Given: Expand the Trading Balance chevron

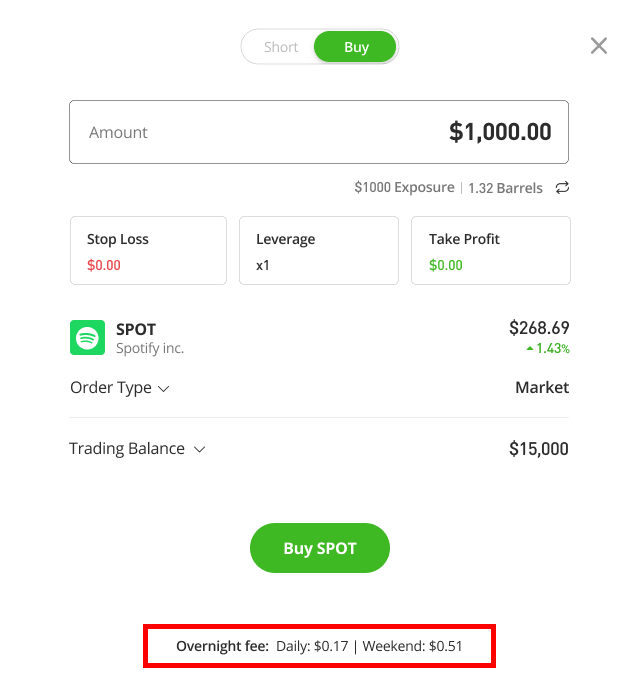Looking at the screenshot, I should (199, 449).
